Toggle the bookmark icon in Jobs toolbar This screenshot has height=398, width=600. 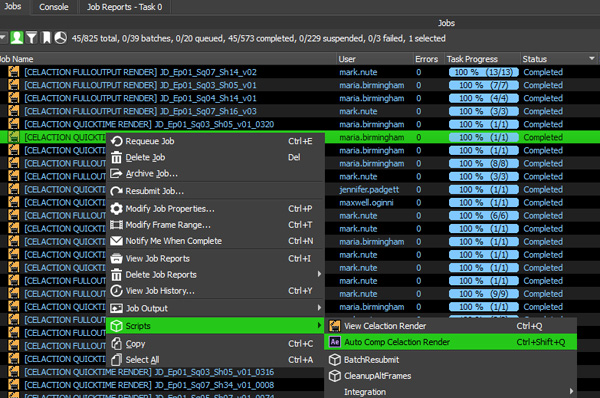[x=46, y=38]
